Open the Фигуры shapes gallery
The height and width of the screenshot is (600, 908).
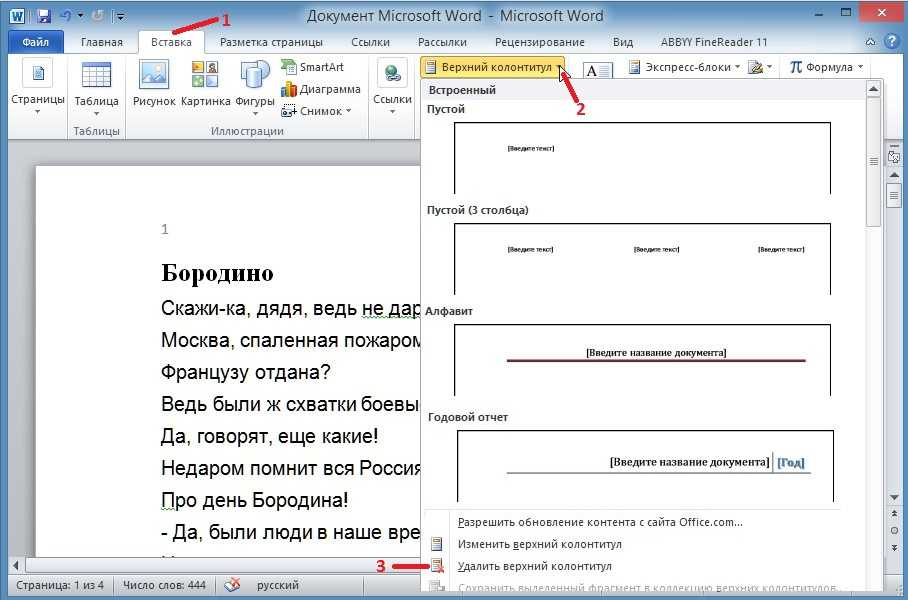coord(255,87)
